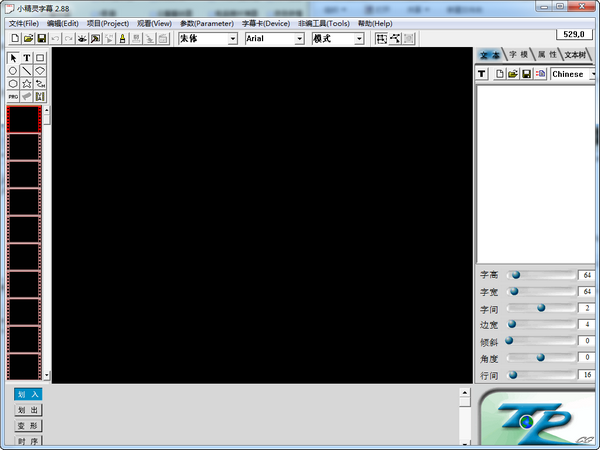
Task: Click the 行间 slider knob
Action: pyautogui.click(x=513, y=375)
